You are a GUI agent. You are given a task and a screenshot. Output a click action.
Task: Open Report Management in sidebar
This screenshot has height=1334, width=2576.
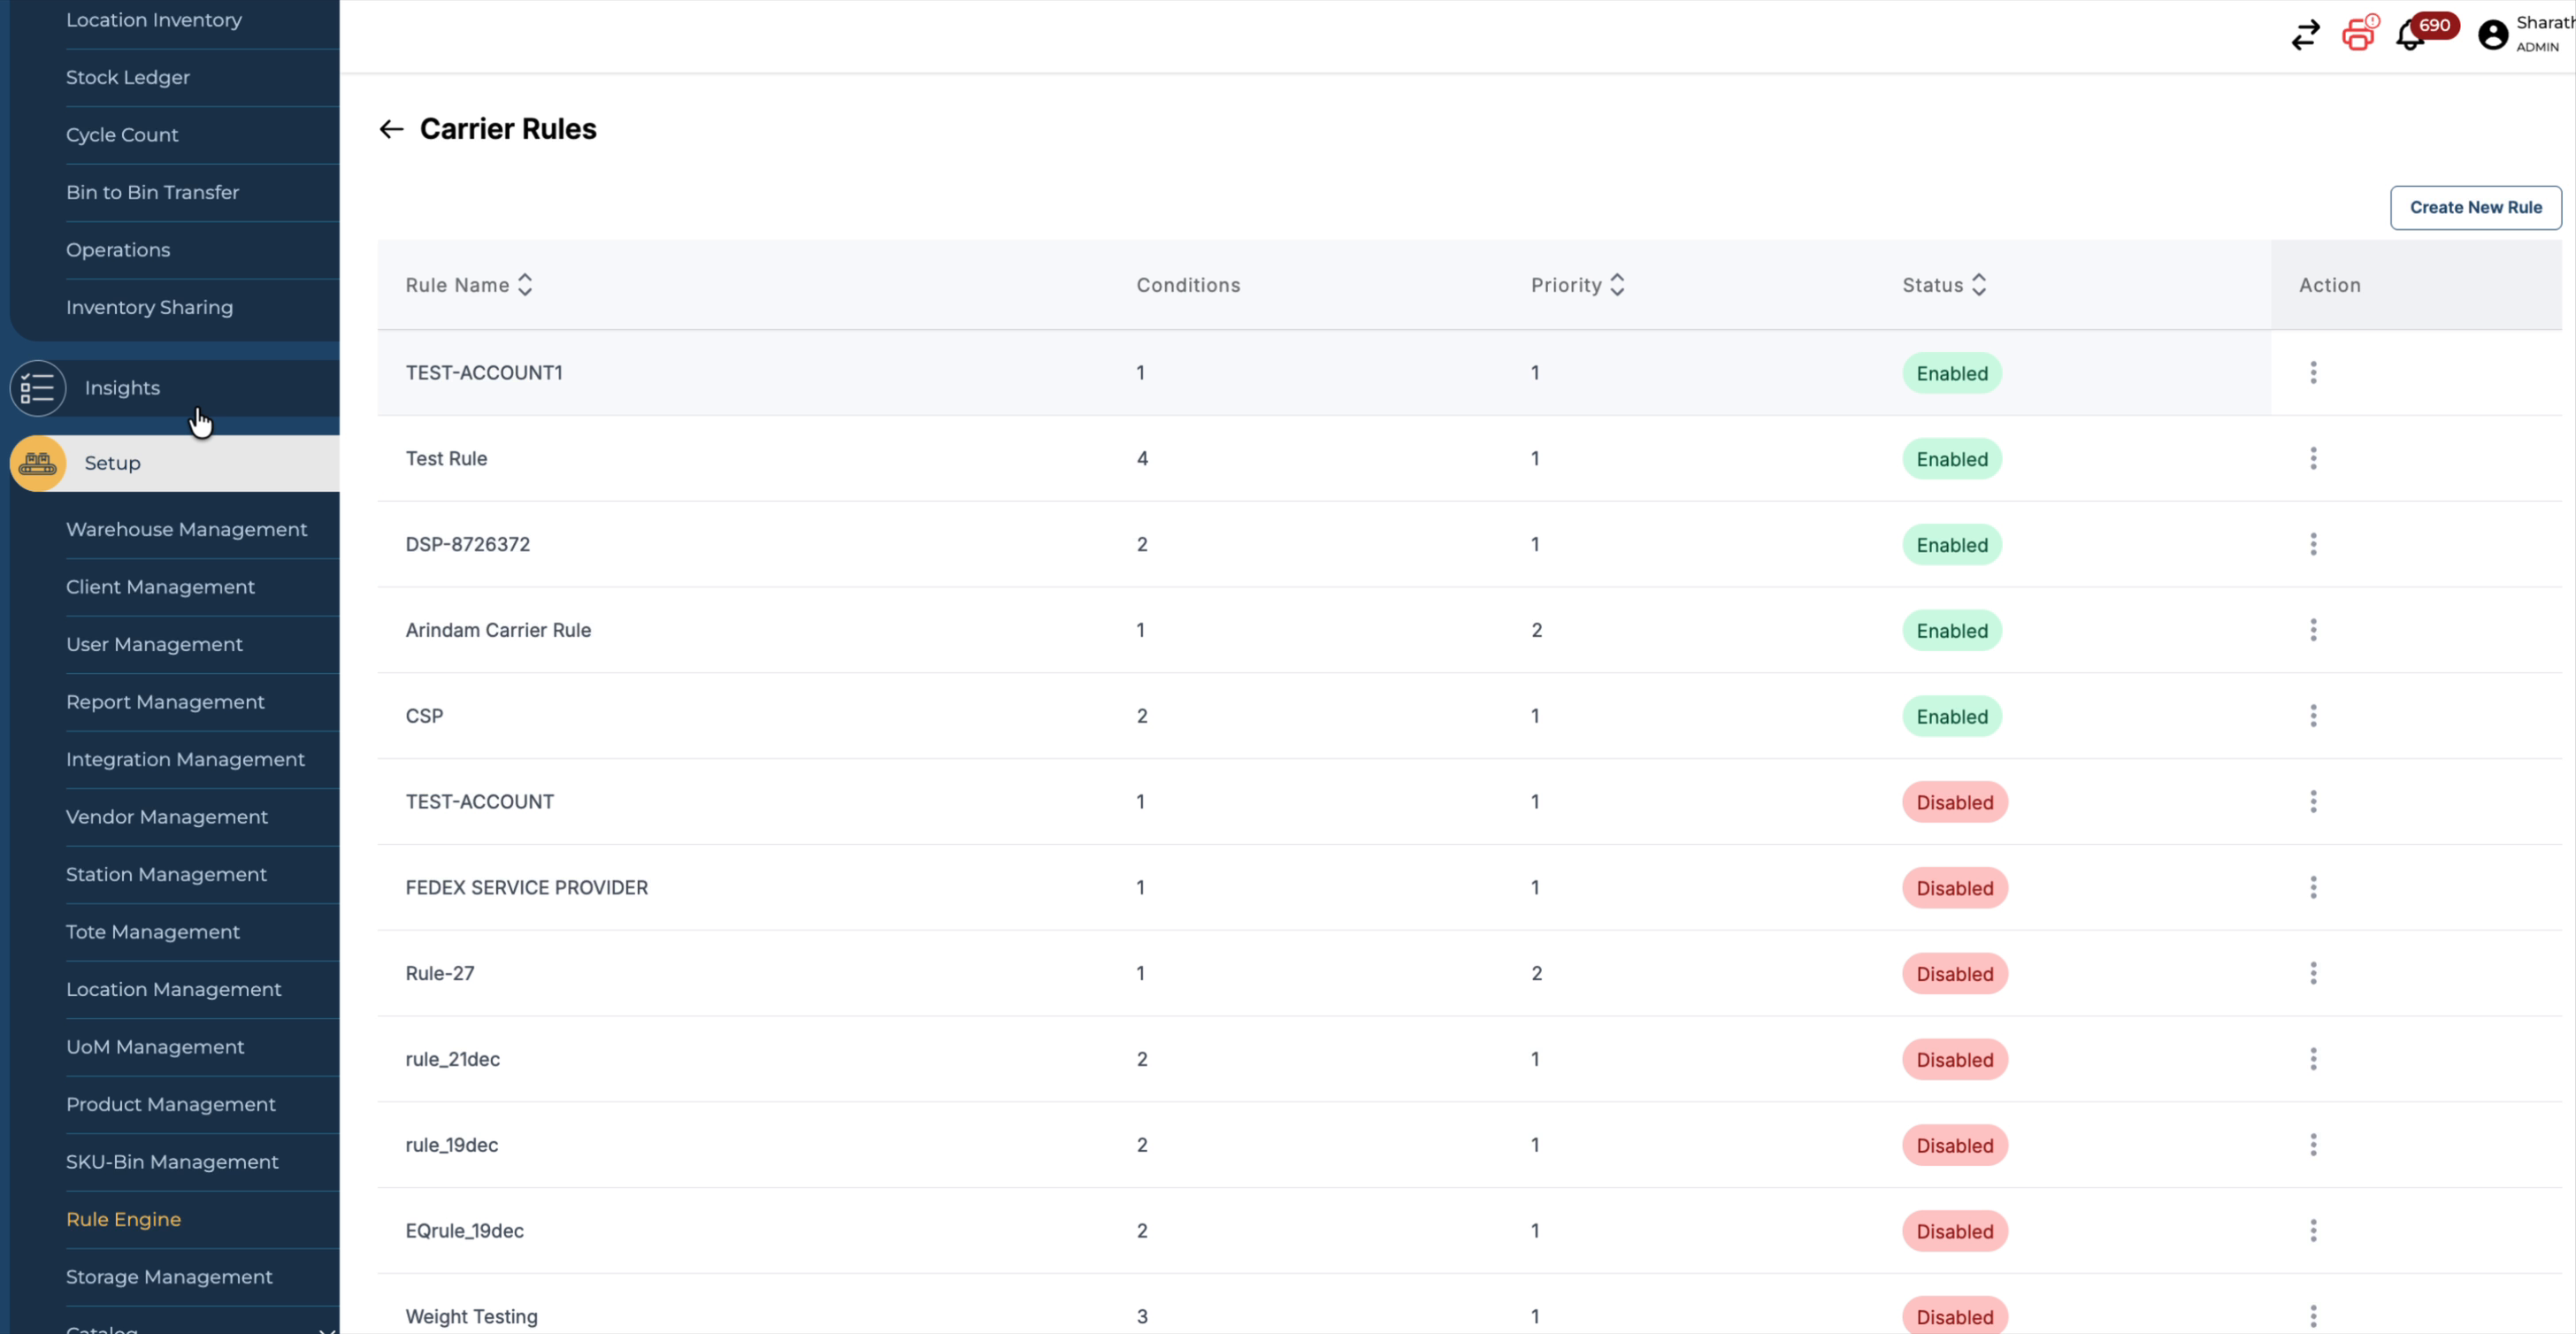[x=166, y=703]
